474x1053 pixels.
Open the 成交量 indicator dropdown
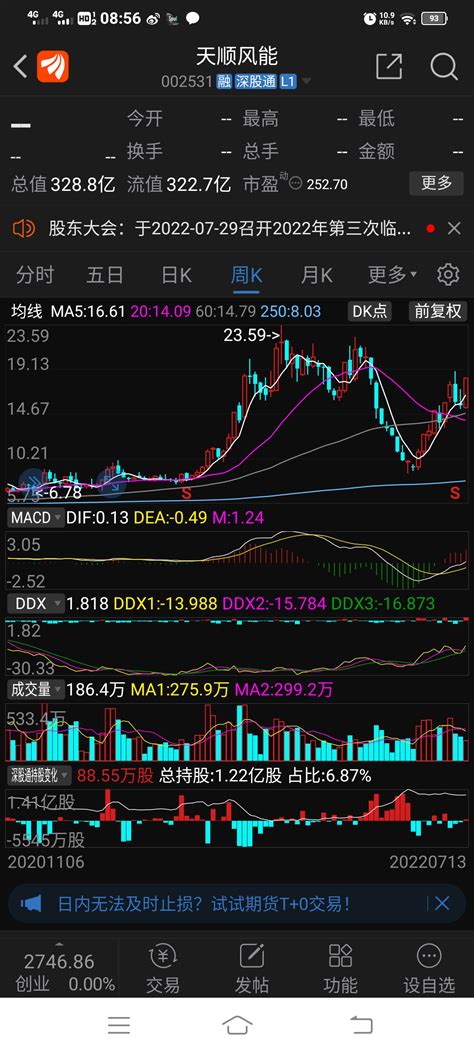pos(36,690)
